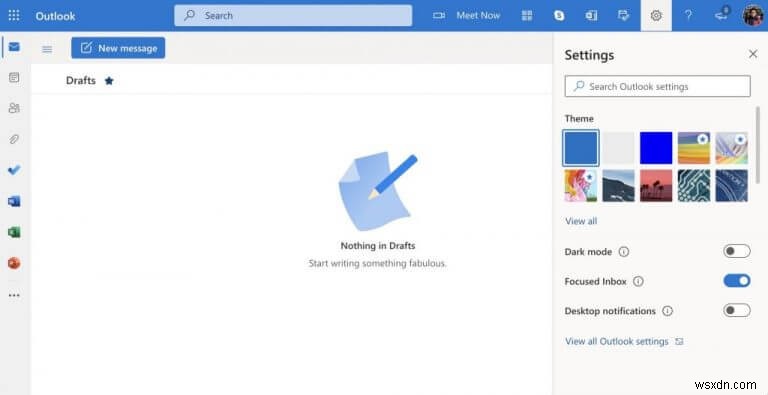Open the app launcher waffle icon
The height and width of the screenshot is (395, 768).
tap(14, 15)
